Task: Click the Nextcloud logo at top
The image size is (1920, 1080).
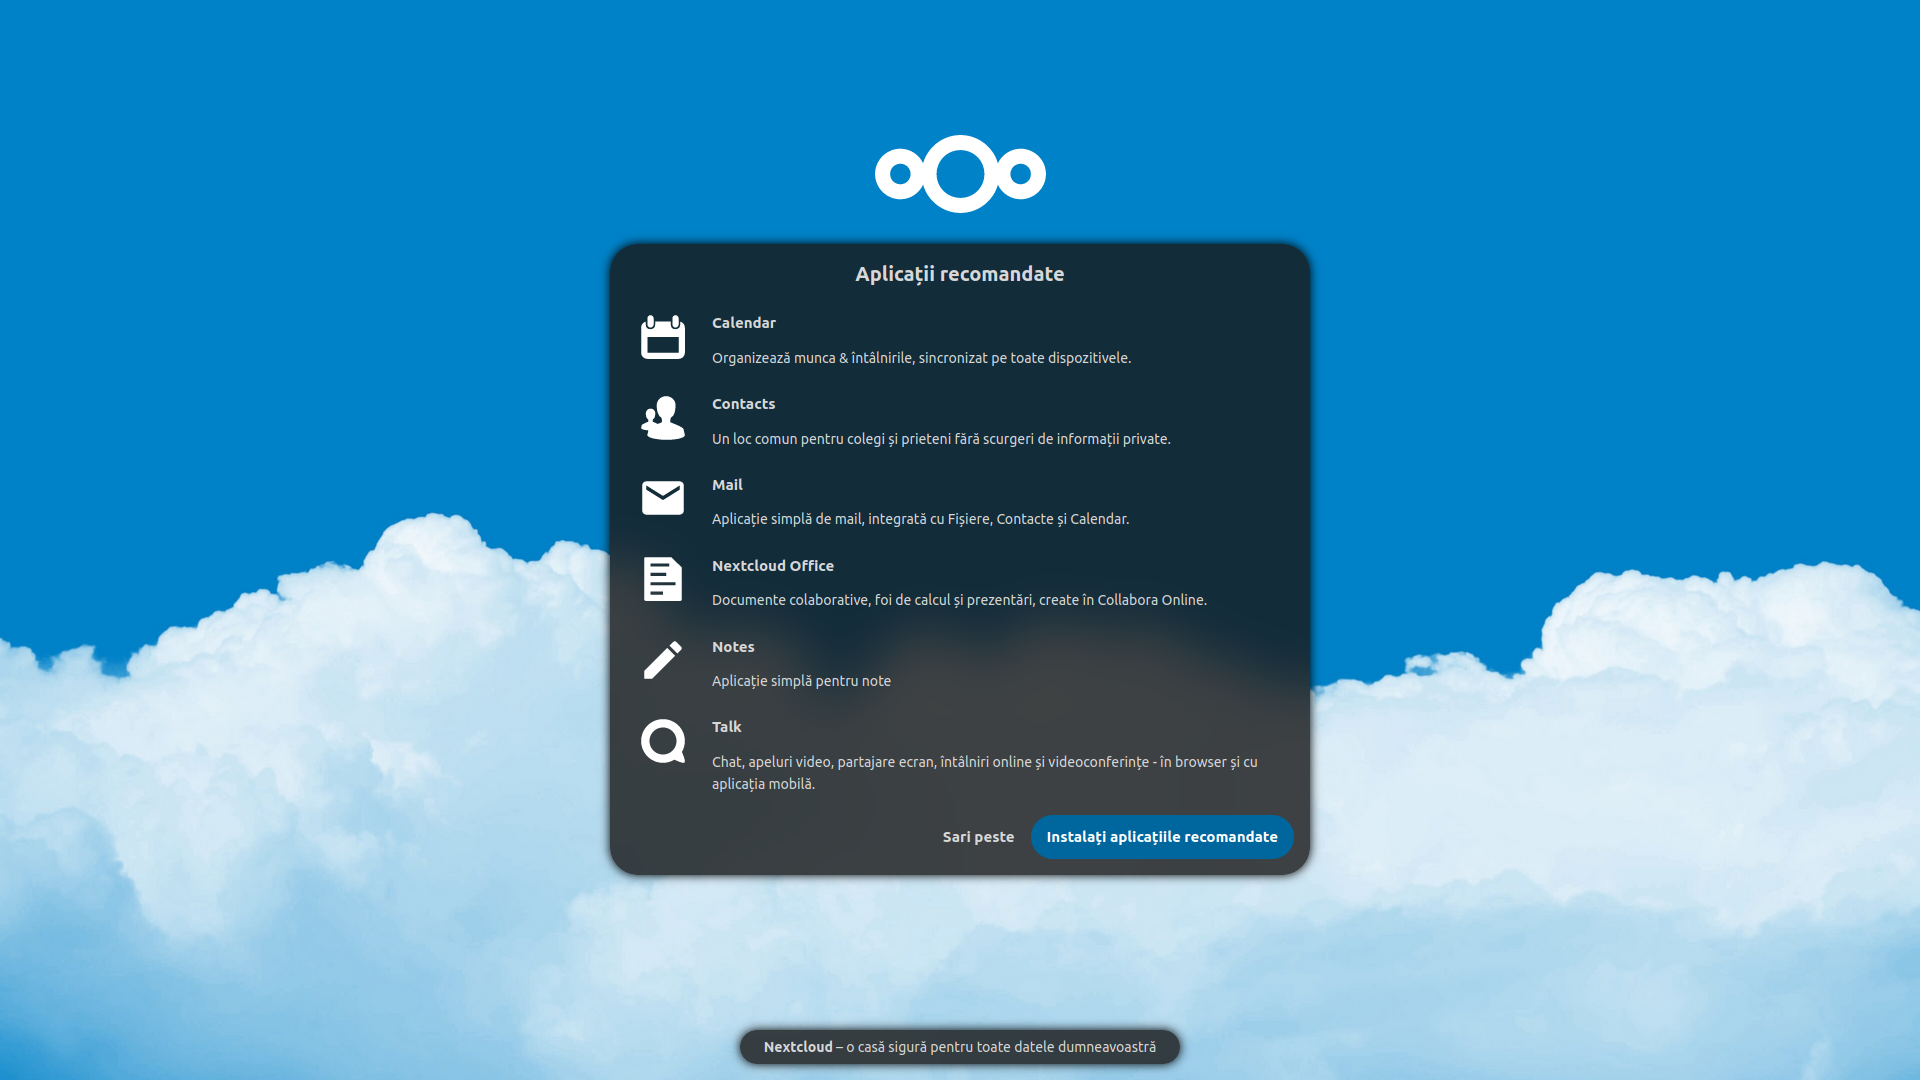Action: pos(960,174)
